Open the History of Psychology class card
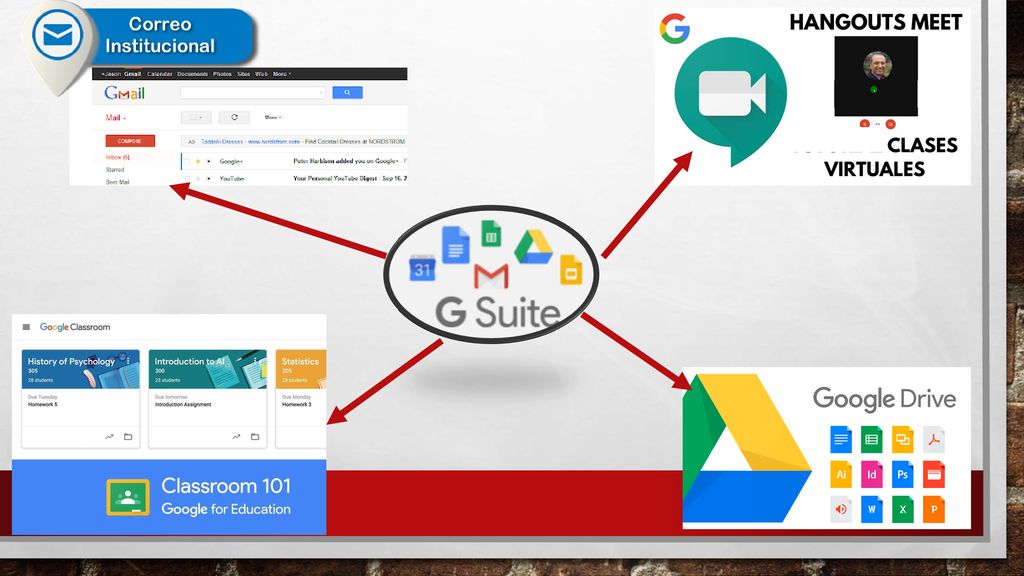The image size is (1024, 576). click(x=80, y=399)
